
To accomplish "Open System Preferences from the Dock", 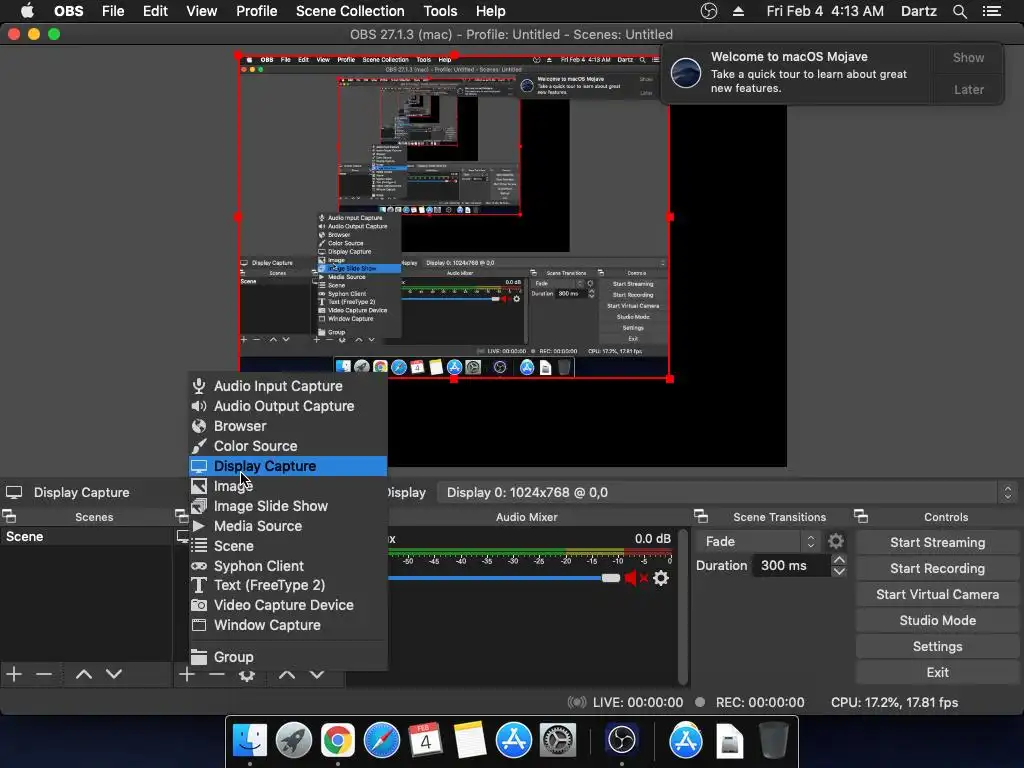I will (x=558, y=740).
